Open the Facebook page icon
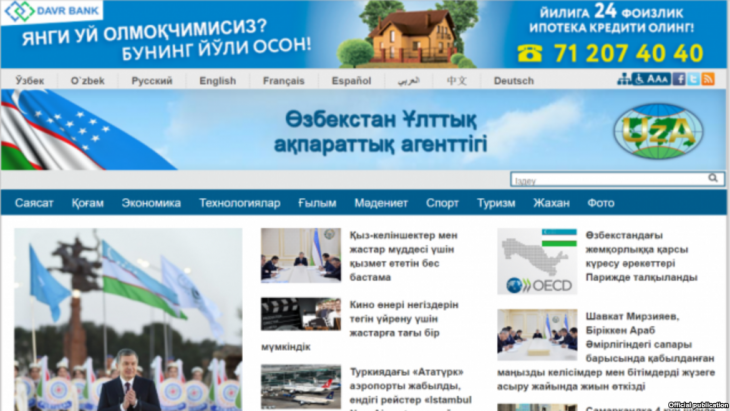This screenshot has width=730, height=411. coord(679,79)
